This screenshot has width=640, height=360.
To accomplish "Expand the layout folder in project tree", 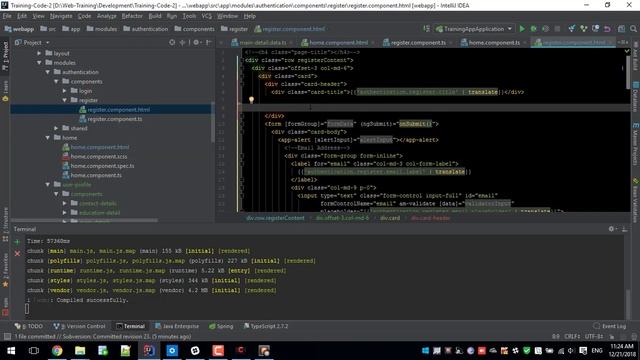I will 39,53.
